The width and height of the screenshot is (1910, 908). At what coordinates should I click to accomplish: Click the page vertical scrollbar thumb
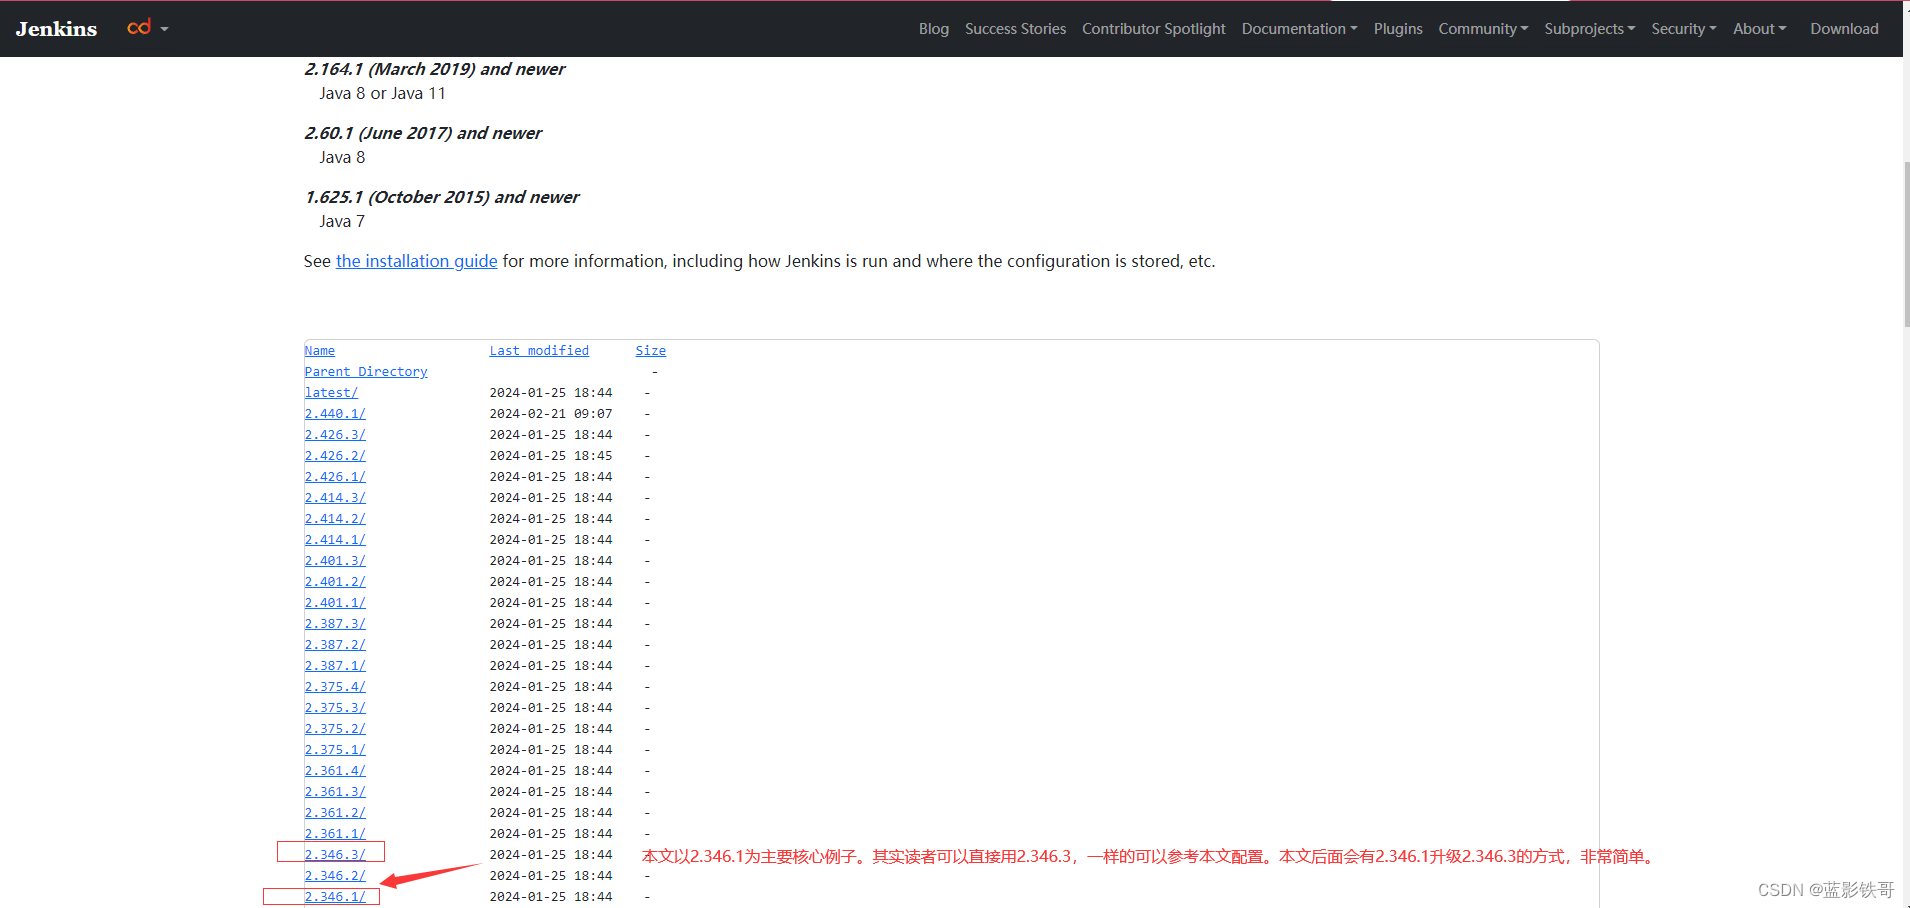1906,245
